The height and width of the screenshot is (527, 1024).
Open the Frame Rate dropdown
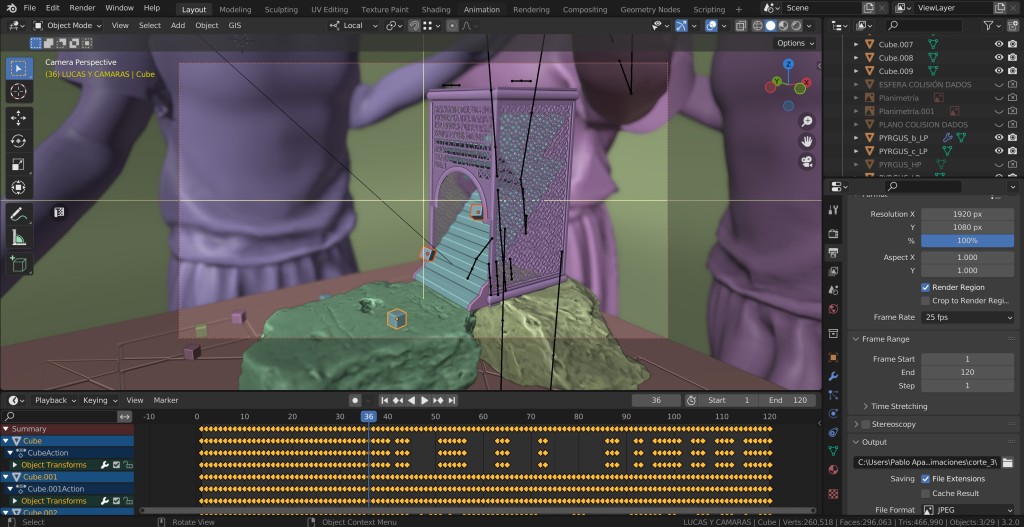coord(967,317)
